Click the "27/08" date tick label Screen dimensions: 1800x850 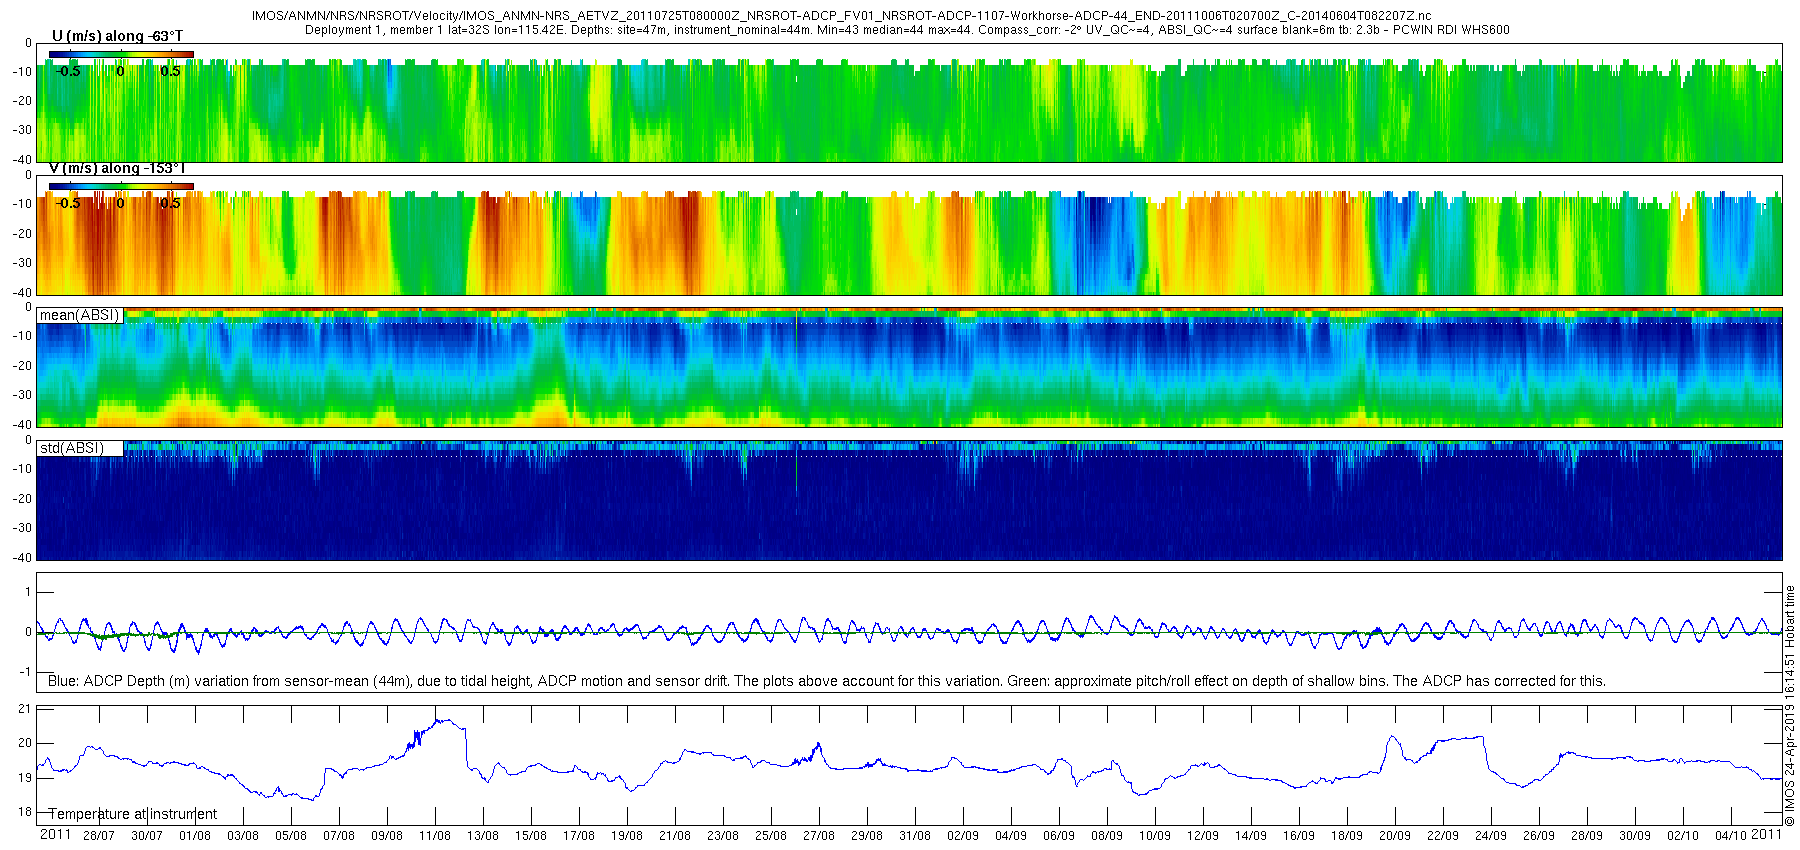pos(818,836)
